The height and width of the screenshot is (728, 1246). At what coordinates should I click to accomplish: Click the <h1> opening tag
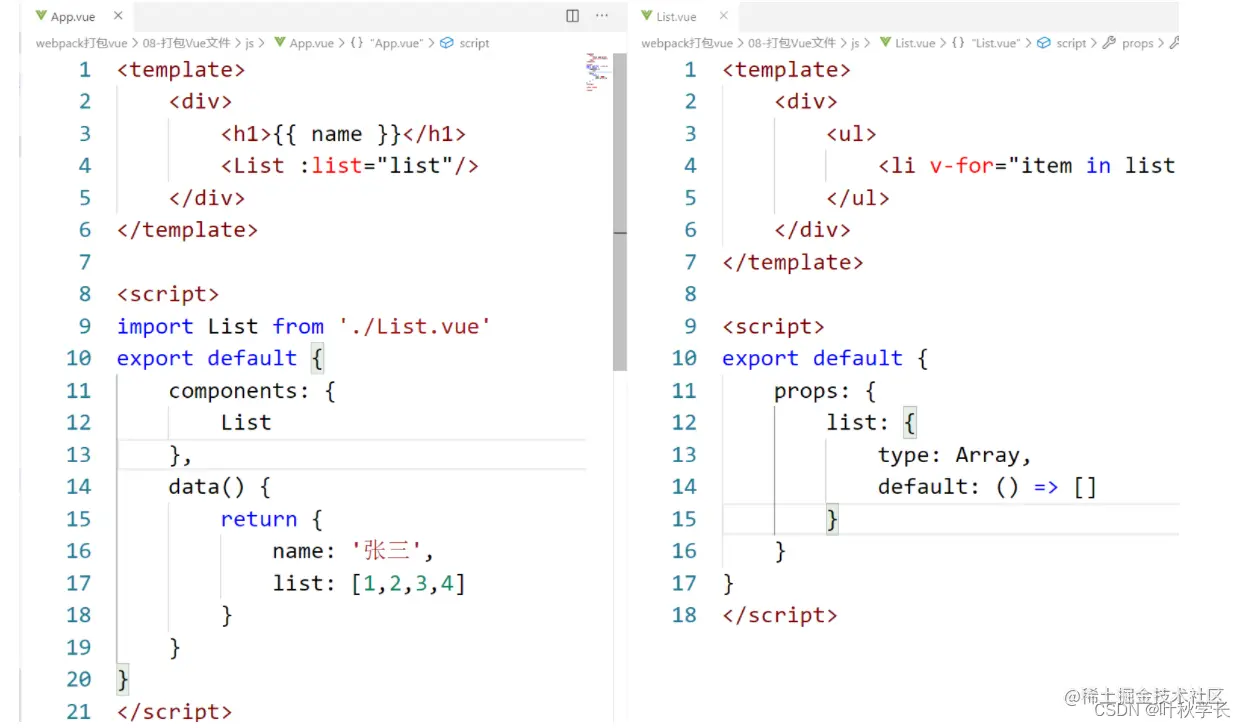click(x=246, y=134)
